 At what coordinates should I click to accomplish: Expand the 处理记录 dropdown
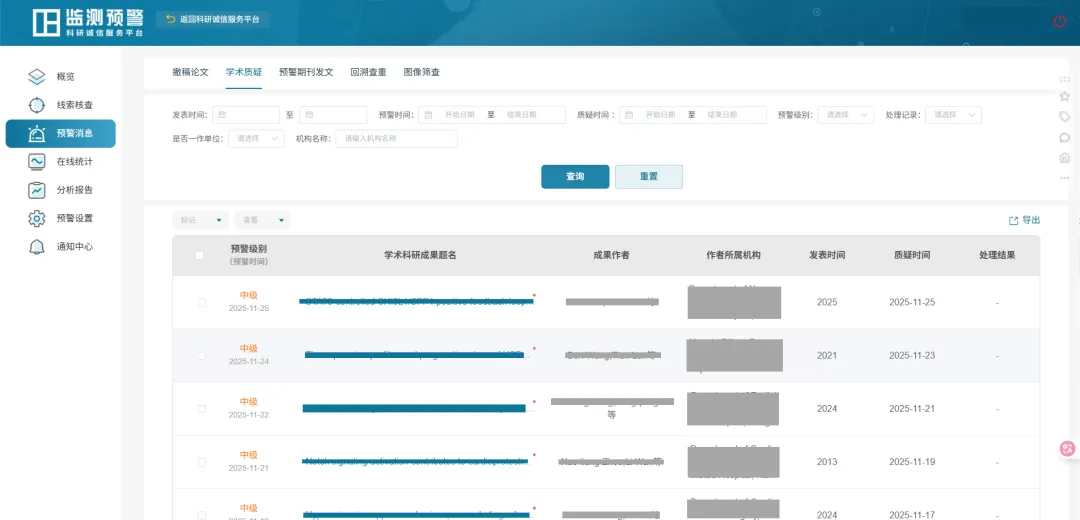[952, 115]
